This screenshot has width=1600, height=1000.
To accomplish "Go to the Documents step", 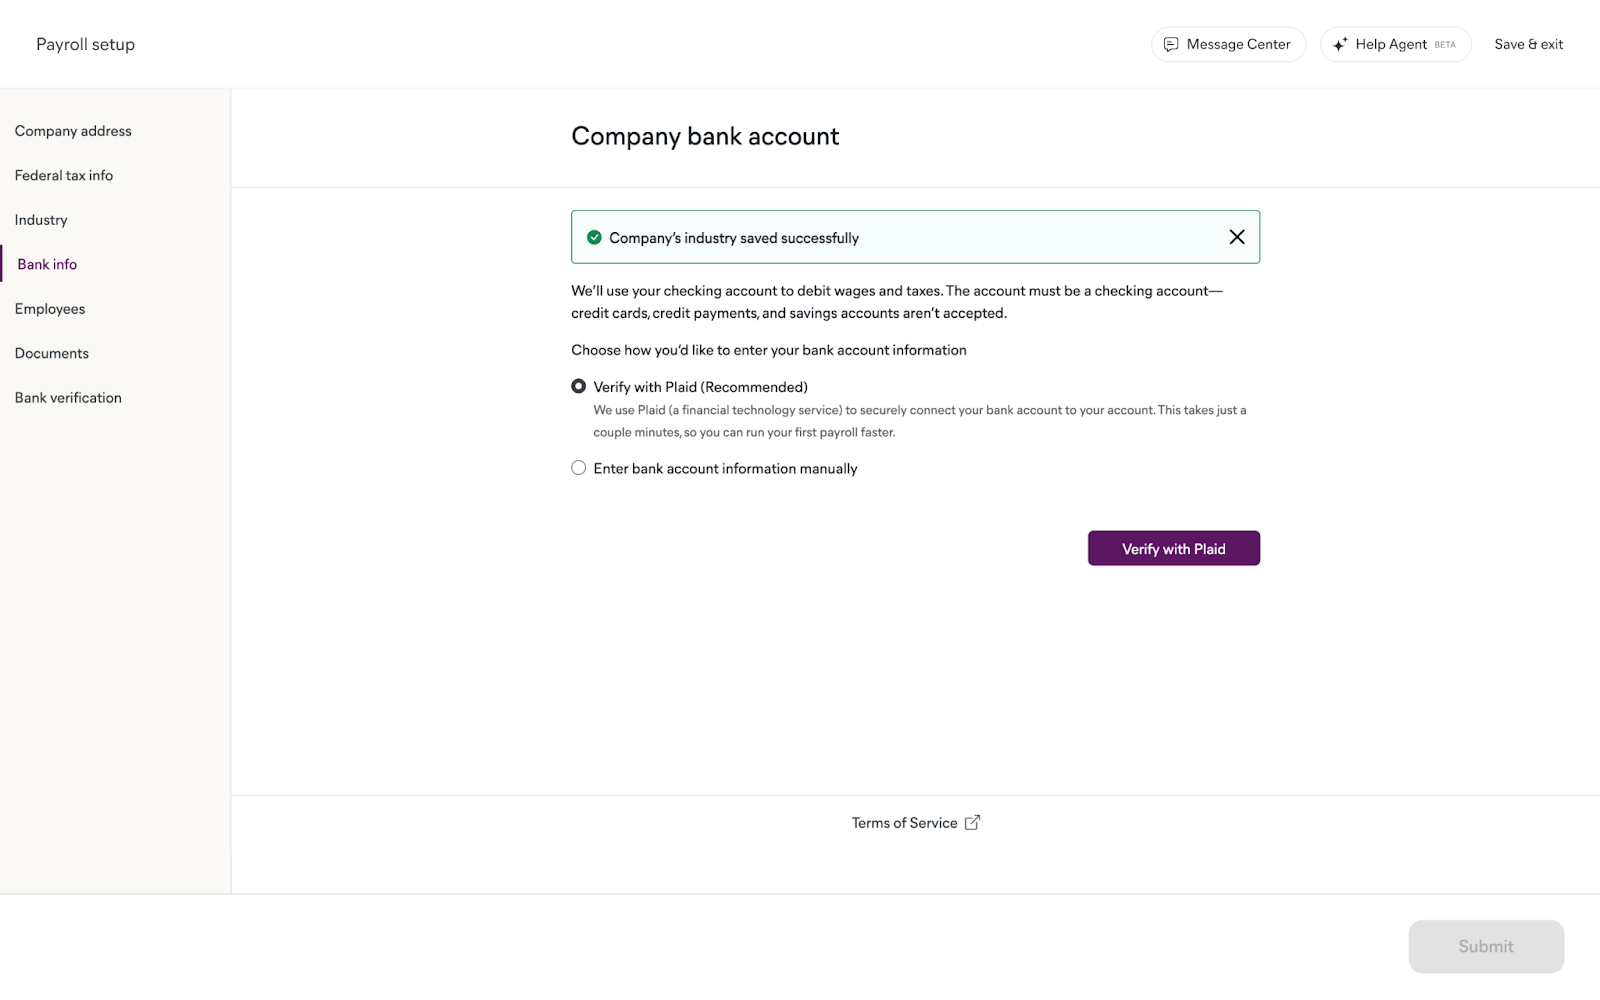I will click(52, 353).
